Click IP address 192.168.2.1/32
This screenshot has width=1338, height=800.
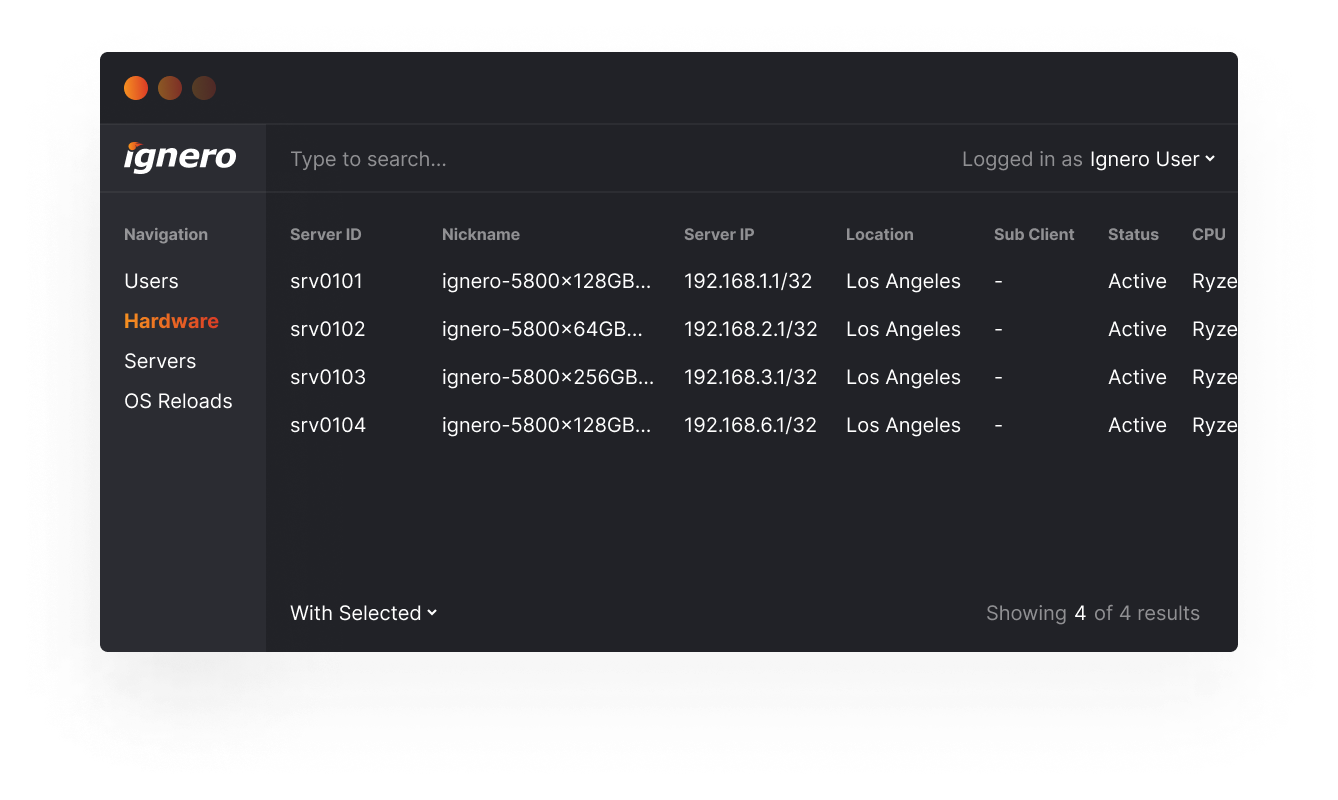coord(750,329)
